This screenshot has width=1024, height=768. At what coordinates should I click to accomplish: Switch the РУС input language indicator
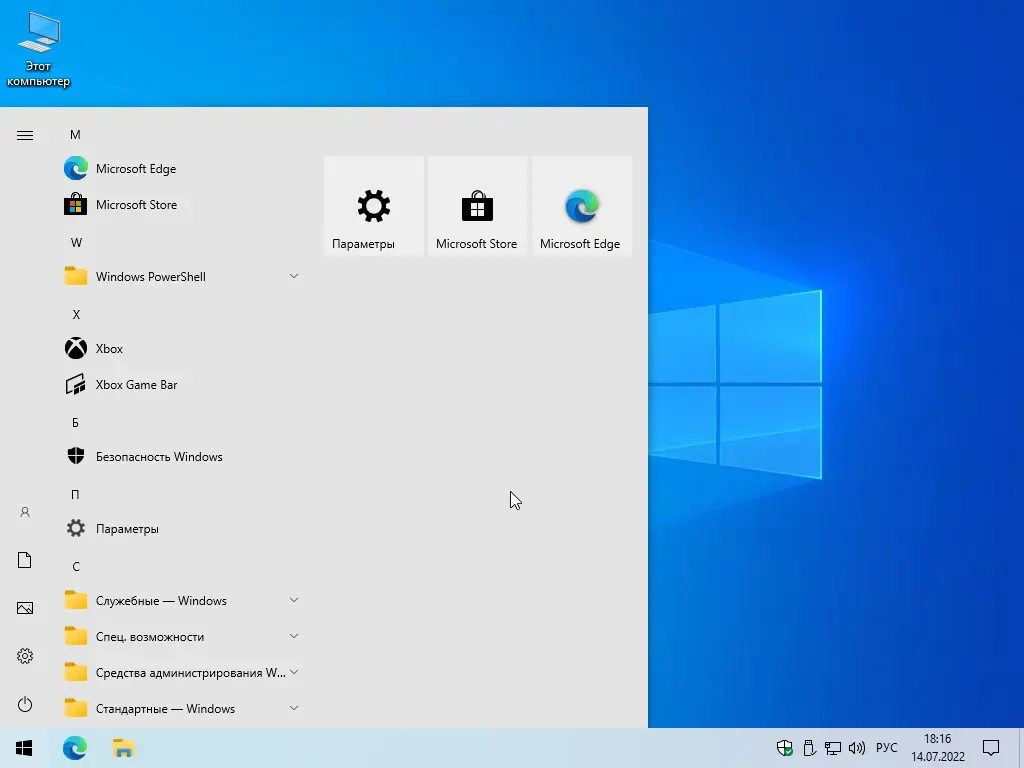pyautogui.click(x=886, y=748)
